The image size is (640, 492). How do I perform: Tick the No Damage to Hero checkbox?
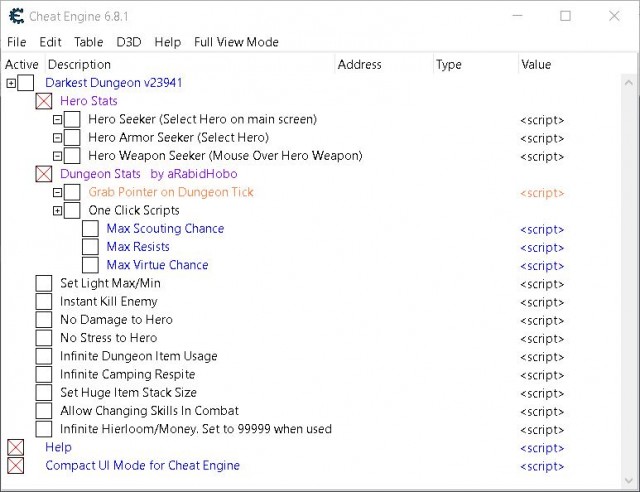click(x=44, y=320)
